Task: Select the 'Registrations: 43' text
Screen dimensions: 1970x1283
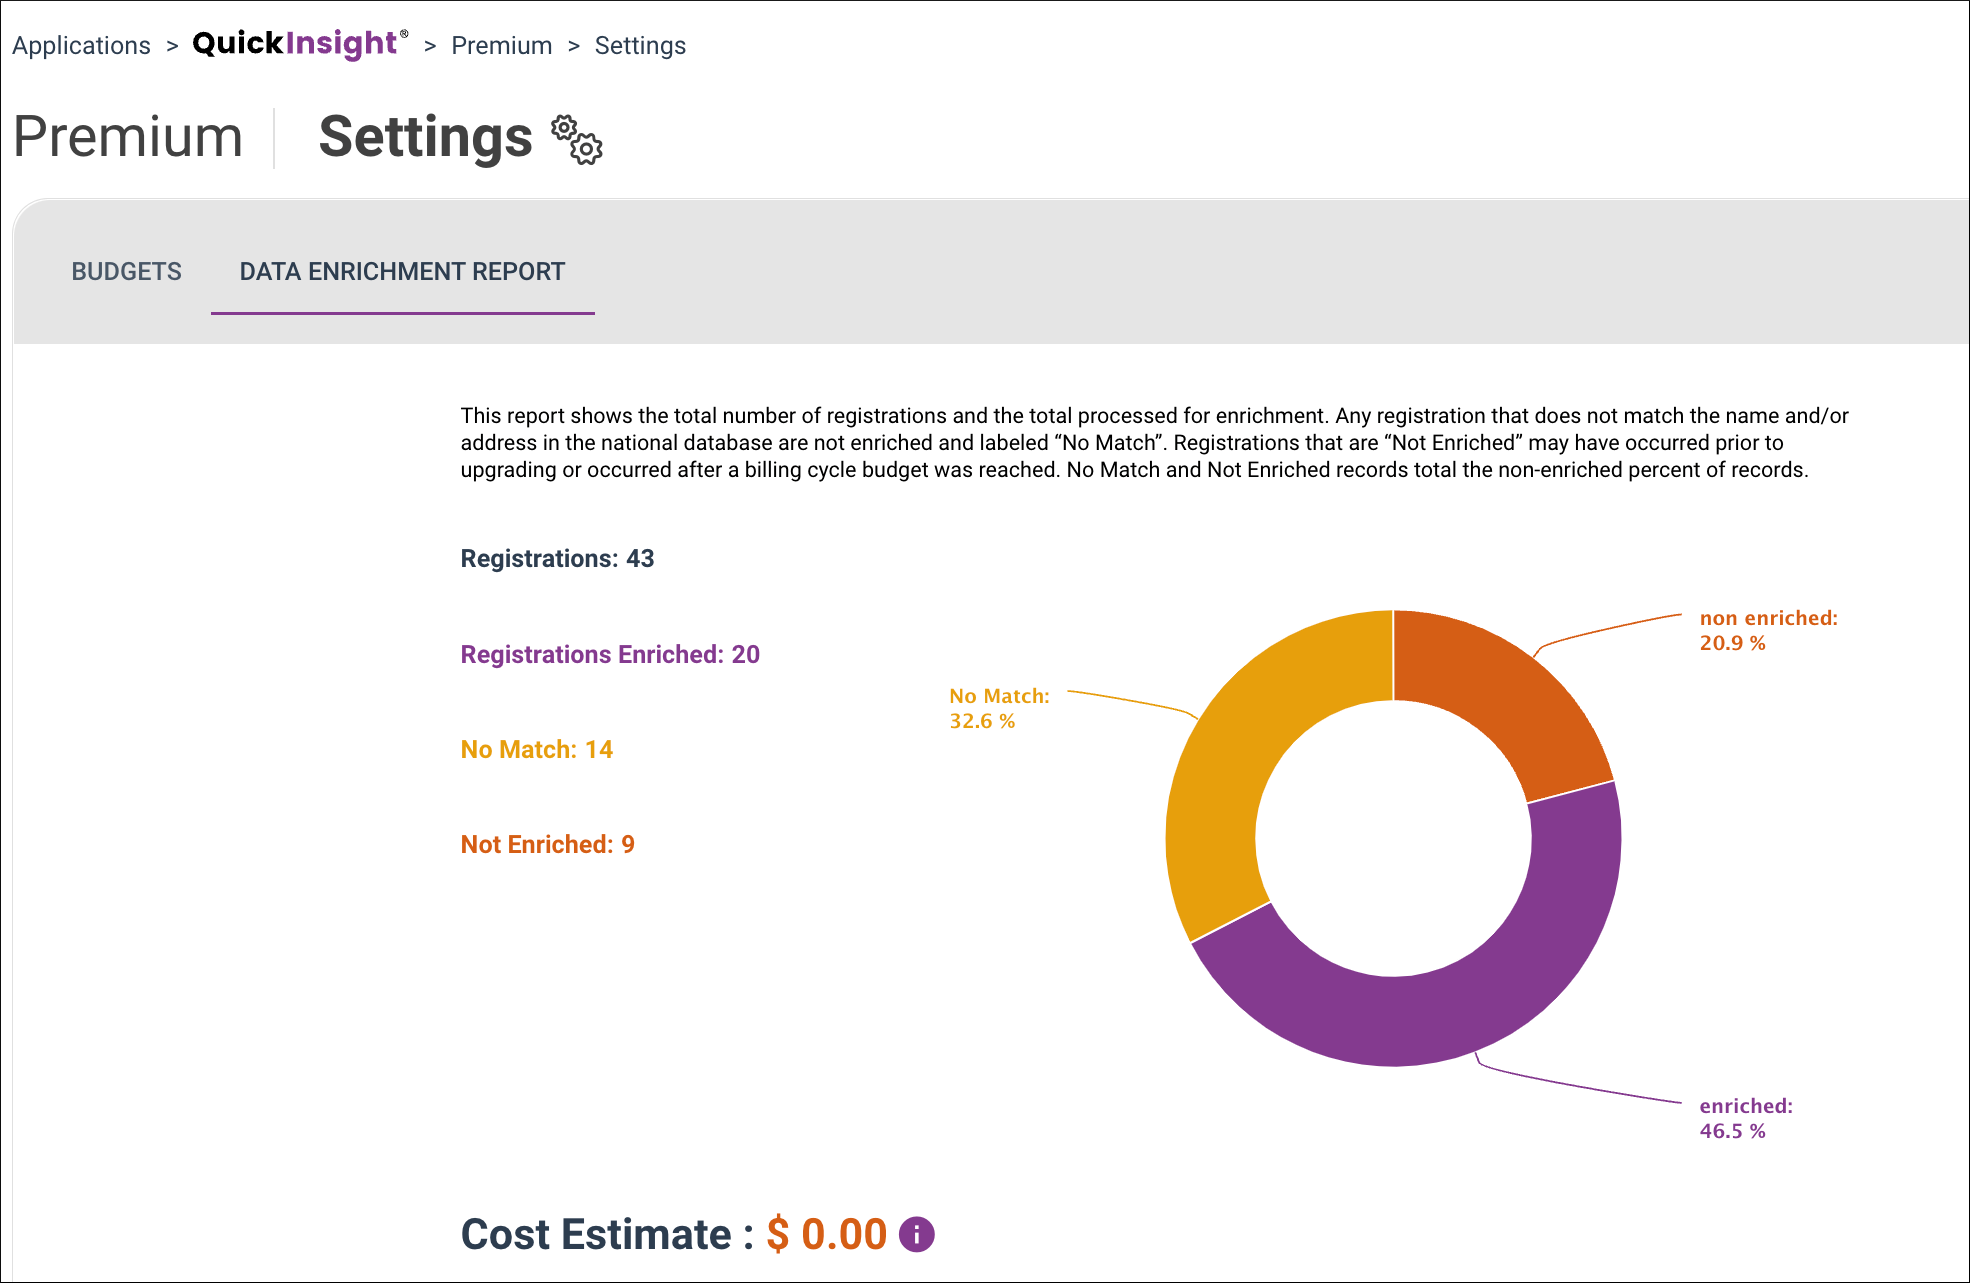Action: click(557, 559)
